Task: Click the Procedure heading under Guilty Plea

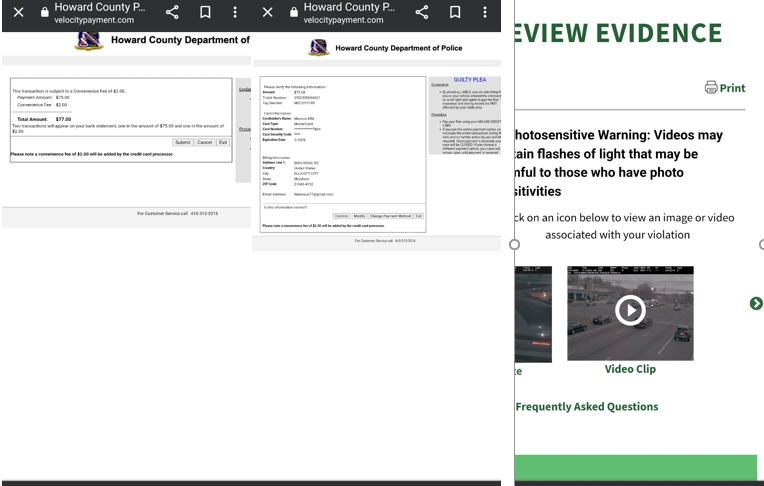Action: (x=439, y=115)
